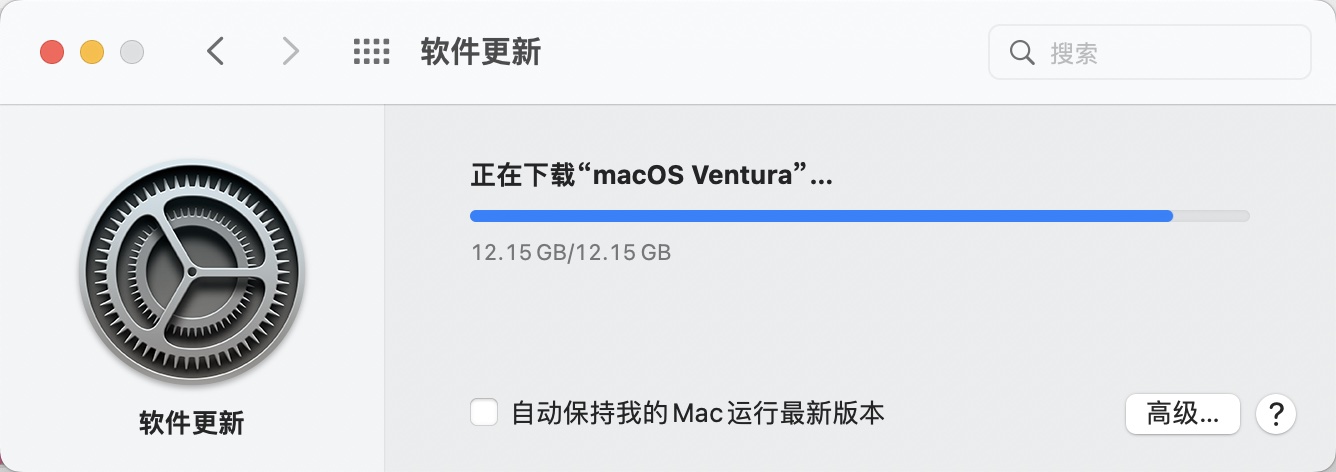The width and height of the screenshot is (1336, 472).
Task: Click the gray unfilled end of the progress bar
Action: click(1212, 215)
